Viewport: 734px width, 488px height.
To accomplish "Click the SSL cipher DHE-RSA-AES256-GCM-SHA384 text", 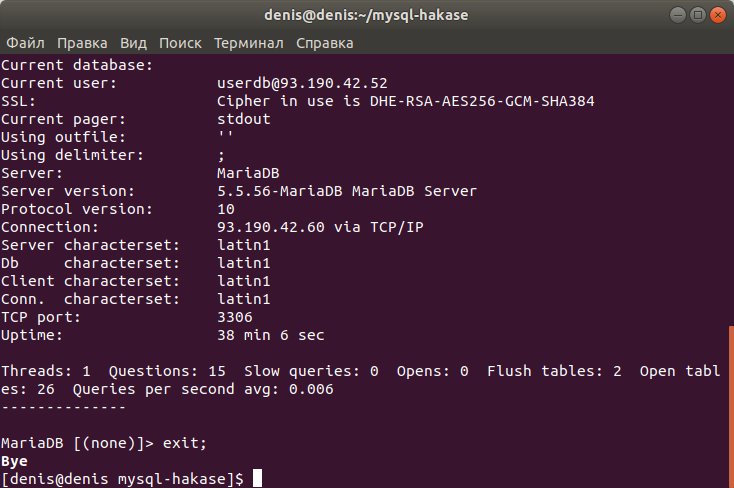I will [x=482, y=101].
